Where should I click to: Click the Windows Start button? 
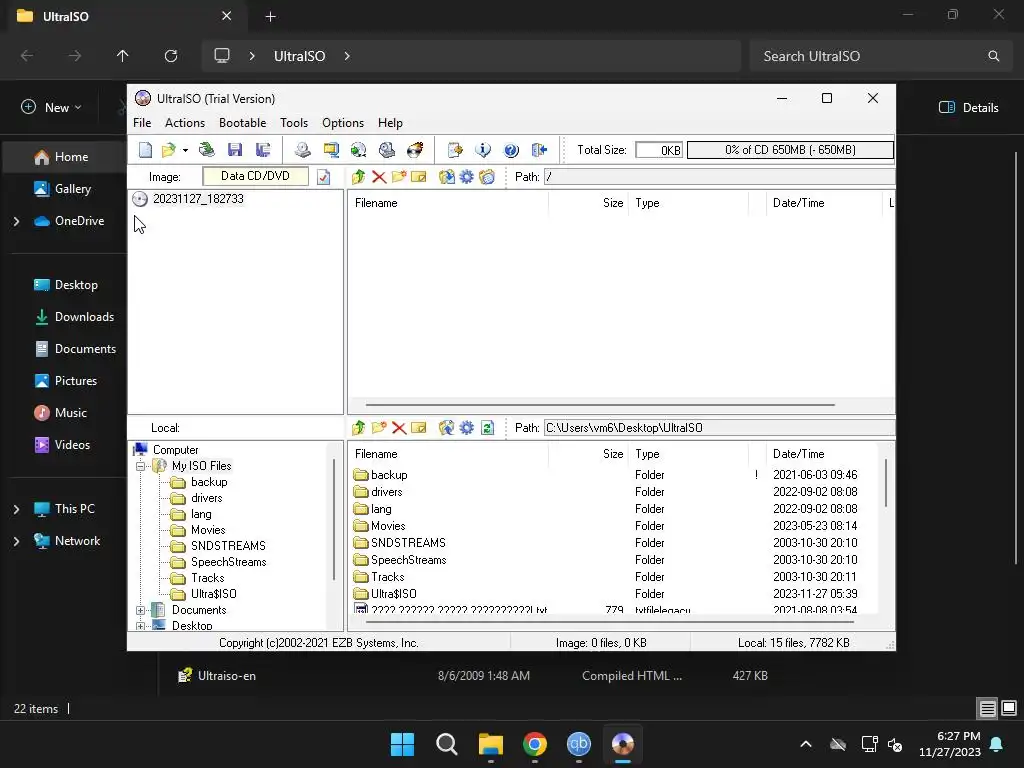pyautogui.click(x=402, y=744)
